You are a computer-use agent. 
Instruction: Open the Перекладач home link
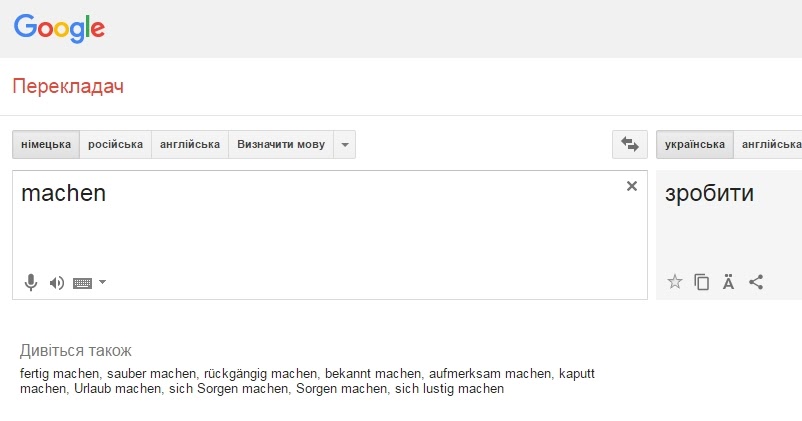click(x=68, y=86)
